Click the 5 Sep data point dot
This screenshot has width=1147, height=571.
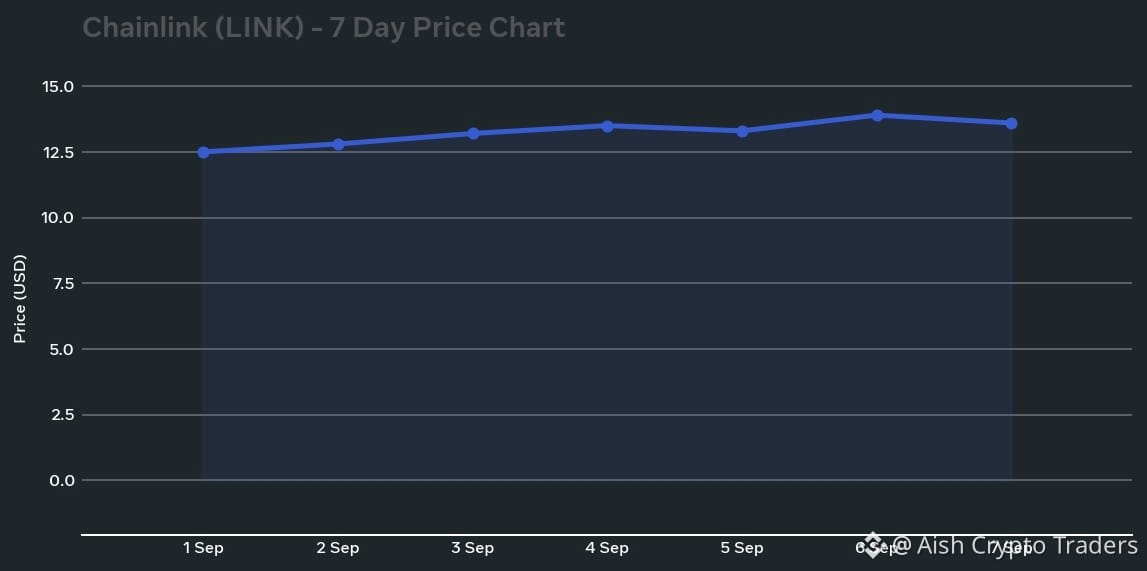point(742,131)
